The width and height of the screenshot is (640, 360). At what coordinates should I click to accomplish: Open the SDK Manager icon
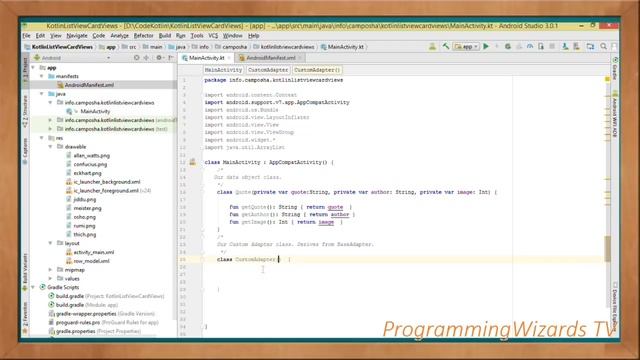[x=577, y=47]
